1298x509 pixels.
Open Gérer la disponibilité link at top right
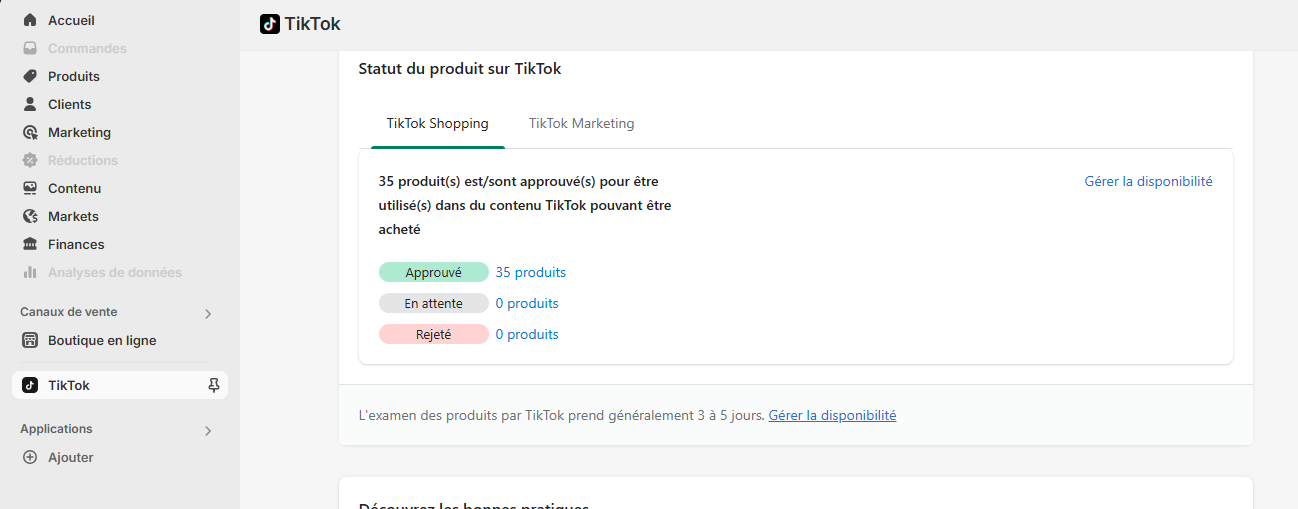click(1148, 181)
